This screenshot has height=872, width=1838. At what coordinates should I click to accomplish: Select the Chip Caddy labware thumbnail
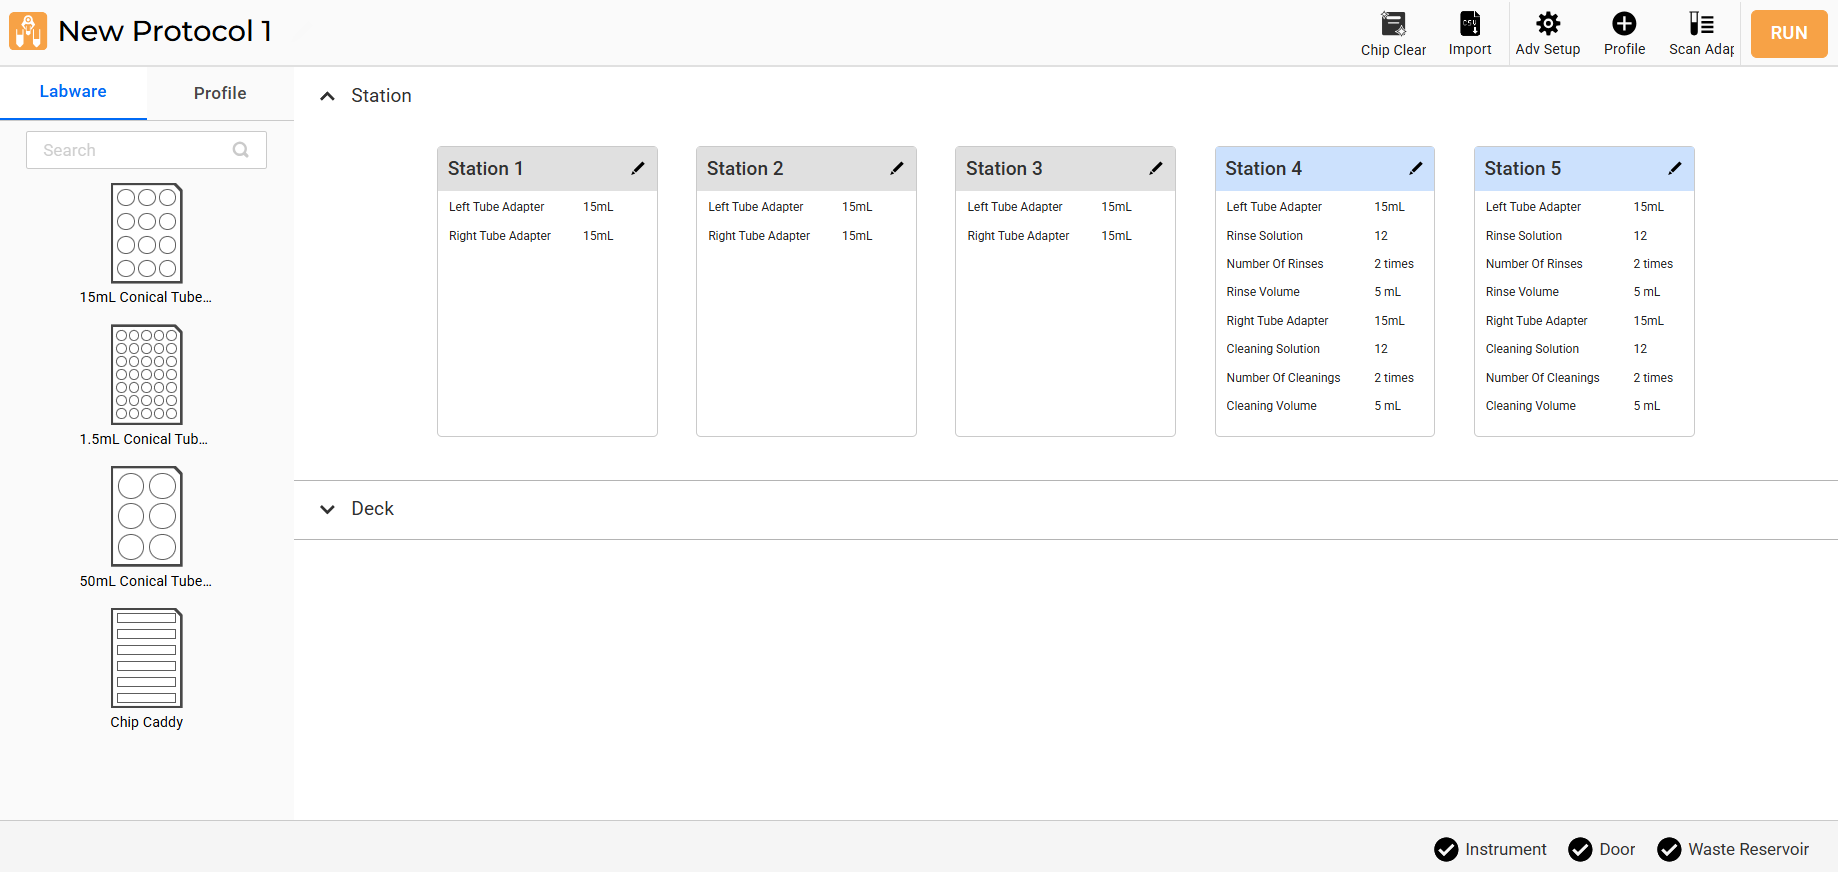pos(147,659)
